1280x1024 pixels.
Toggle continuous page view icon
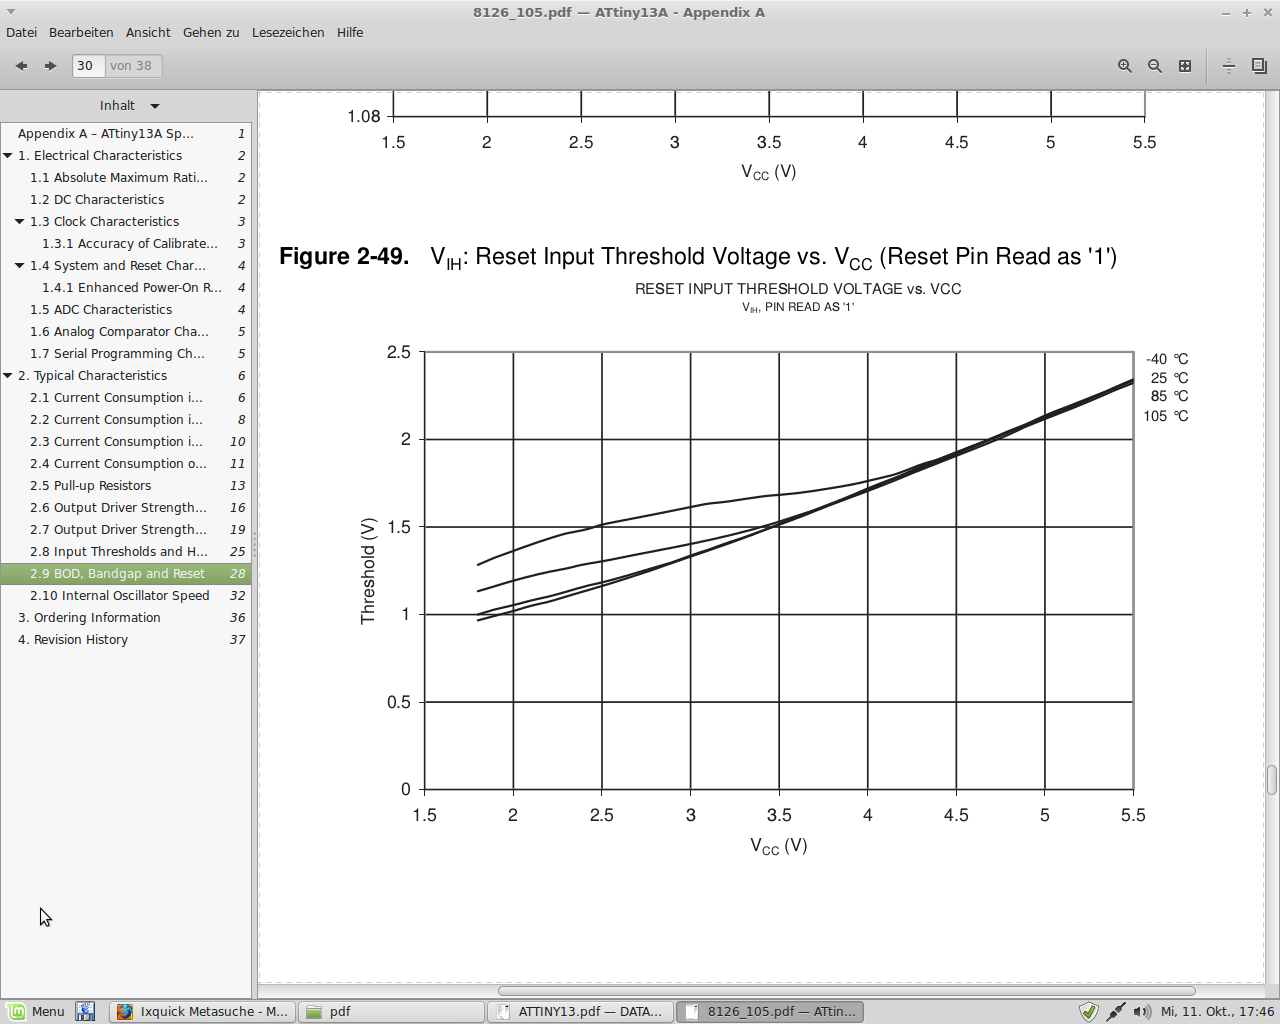point(1229,66)
